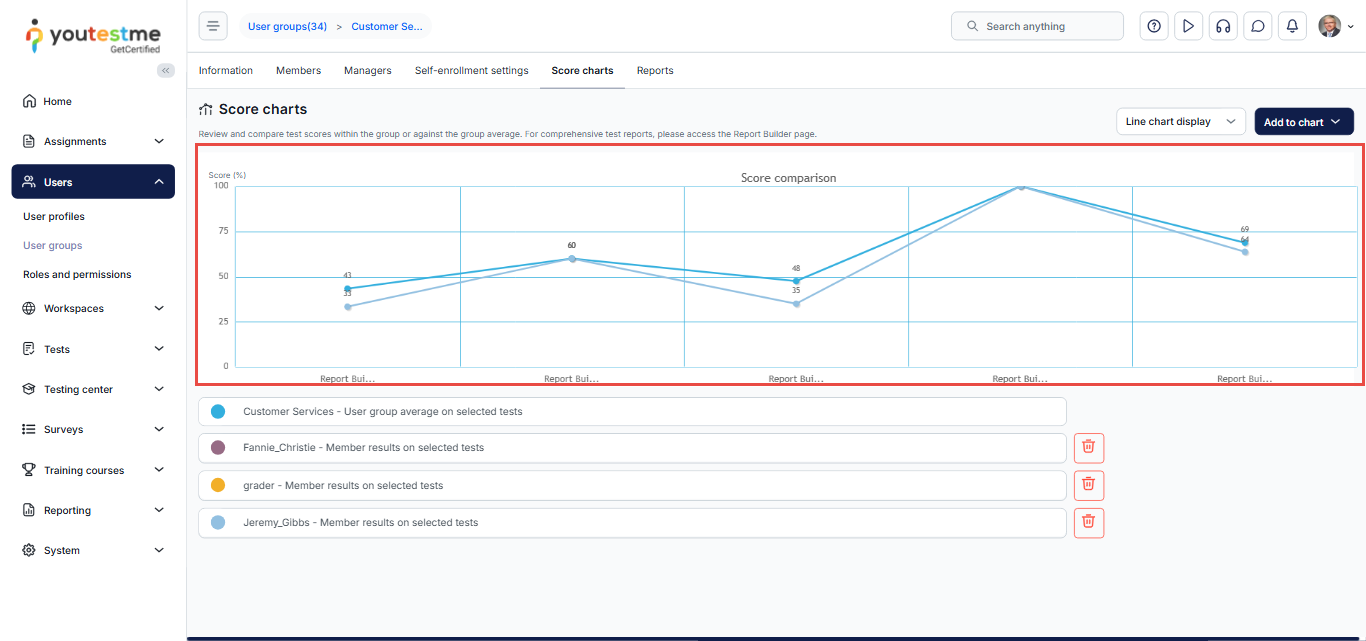
Task: Click the Search anything field
Action: coord(1037,26)
